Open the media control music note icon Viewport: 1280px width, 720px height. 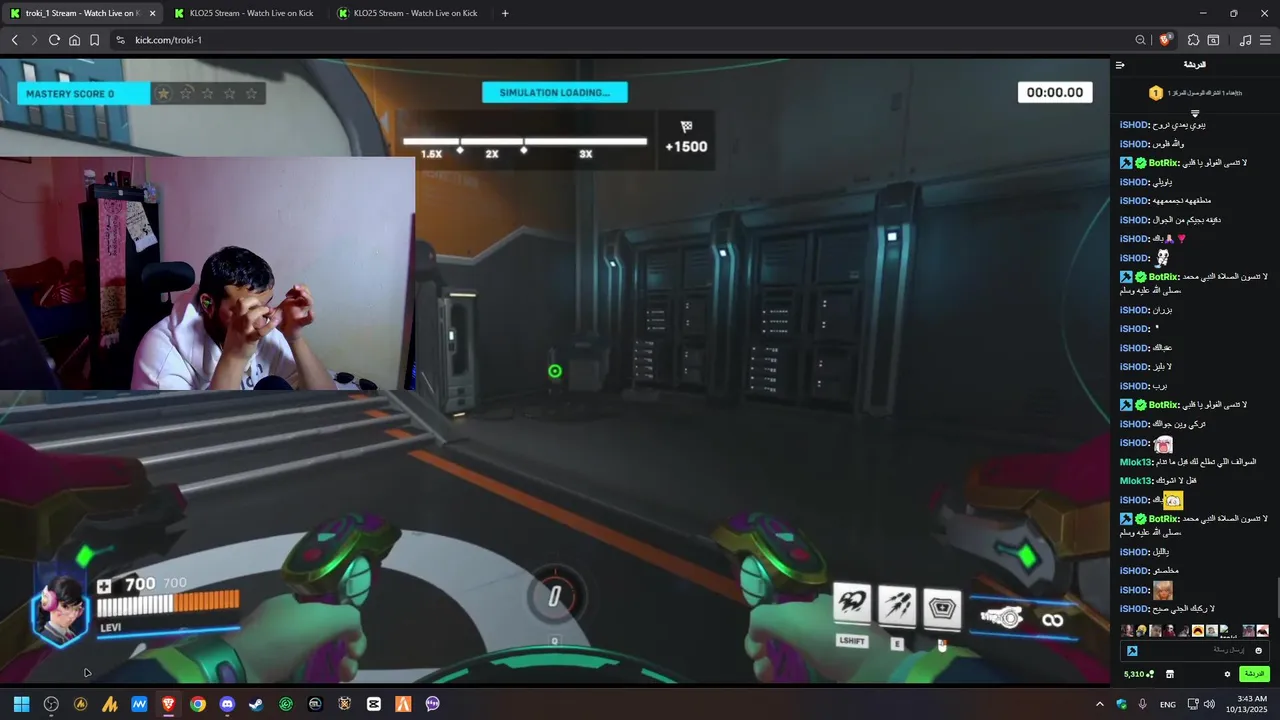coord(1245,40)
